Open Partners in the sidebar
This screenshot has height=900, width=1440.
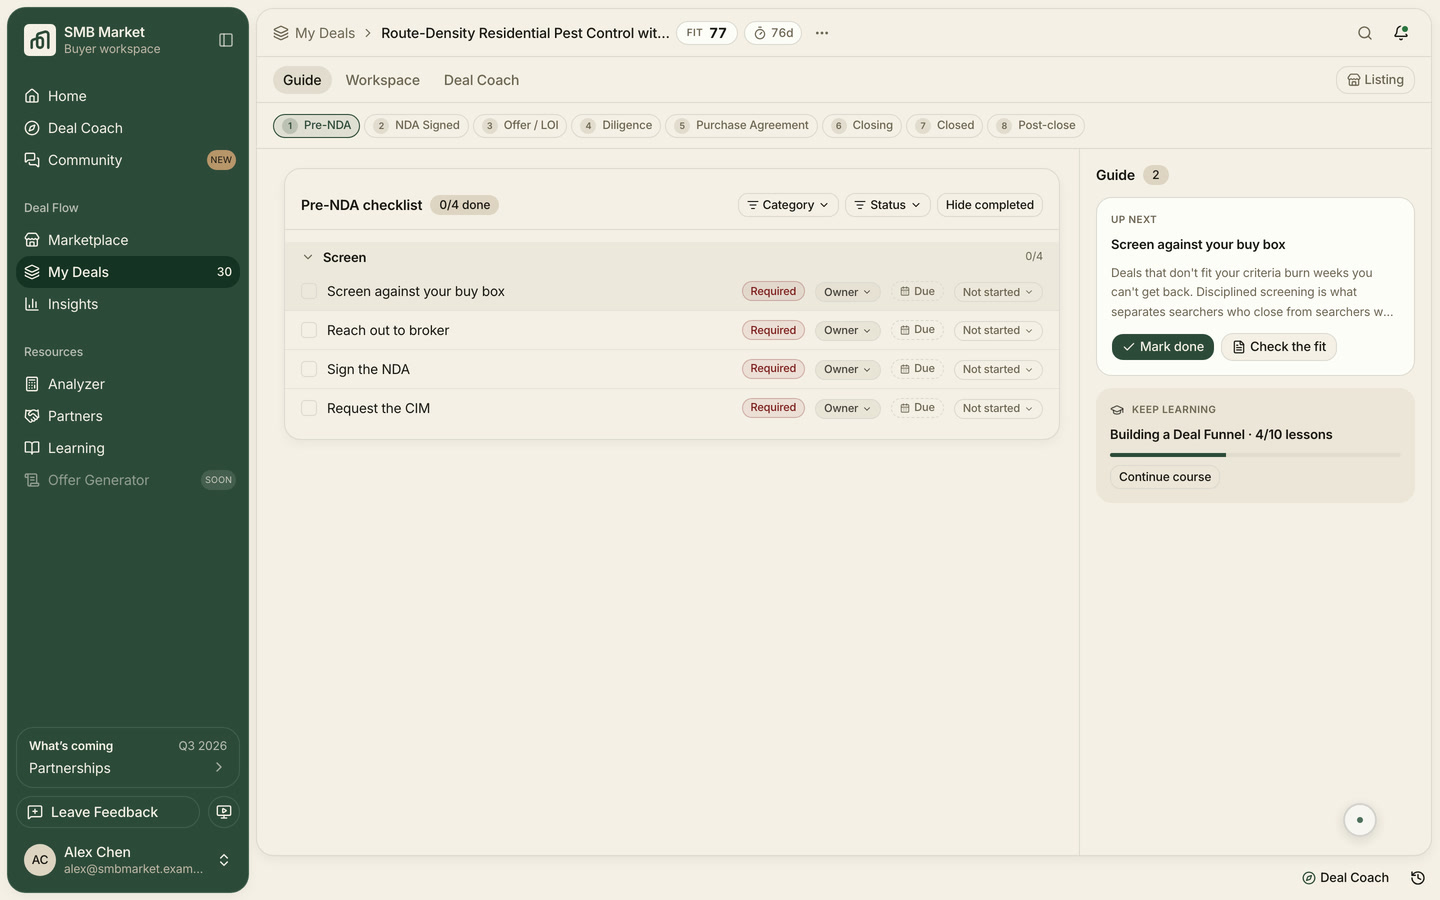coord(128,416)
